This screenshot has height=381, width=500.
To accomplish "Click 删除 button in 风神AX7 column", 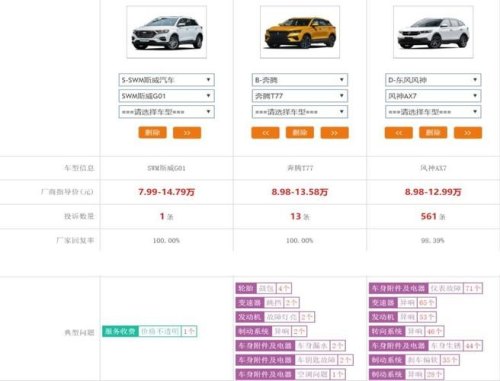I will coord(433,133).
